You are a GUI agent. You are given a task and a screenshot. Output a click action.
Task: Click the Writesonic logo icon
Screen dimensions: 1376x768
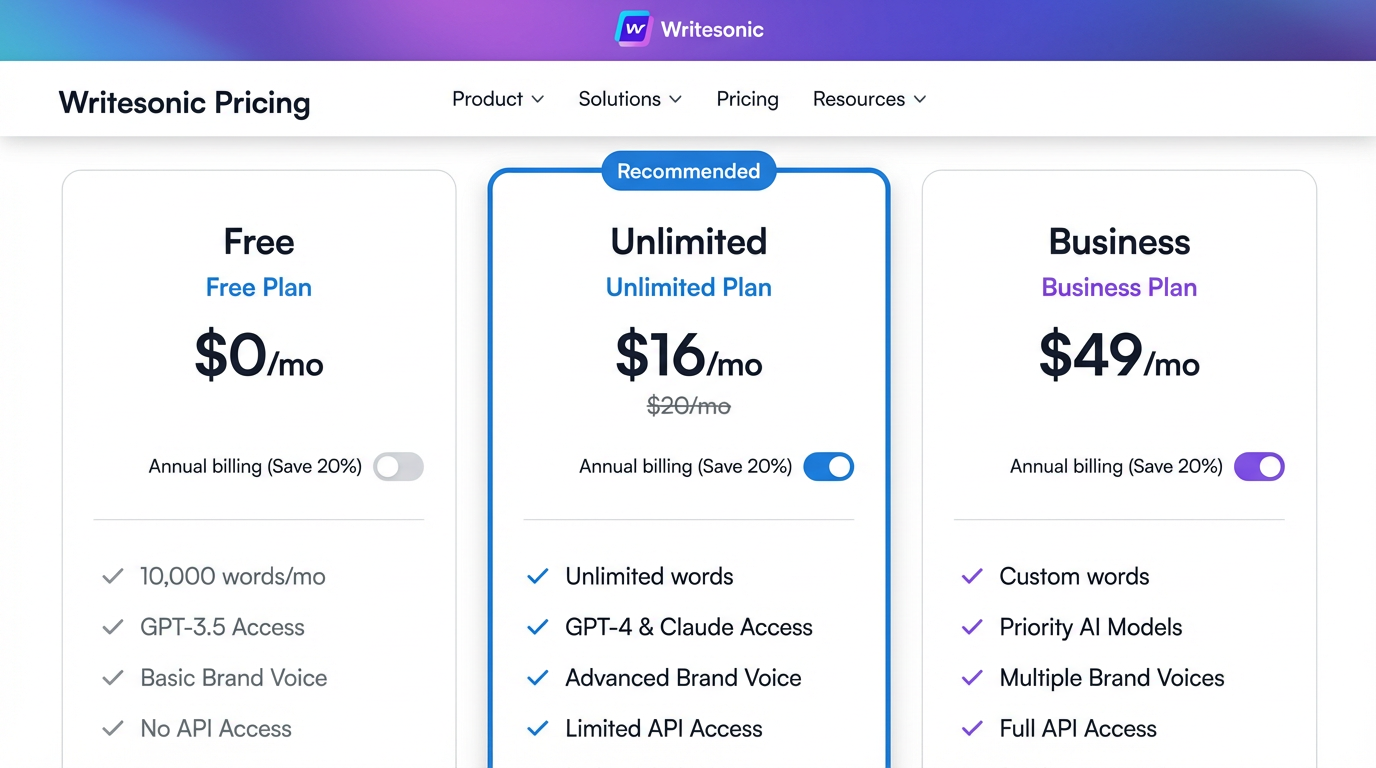point(632,28)
